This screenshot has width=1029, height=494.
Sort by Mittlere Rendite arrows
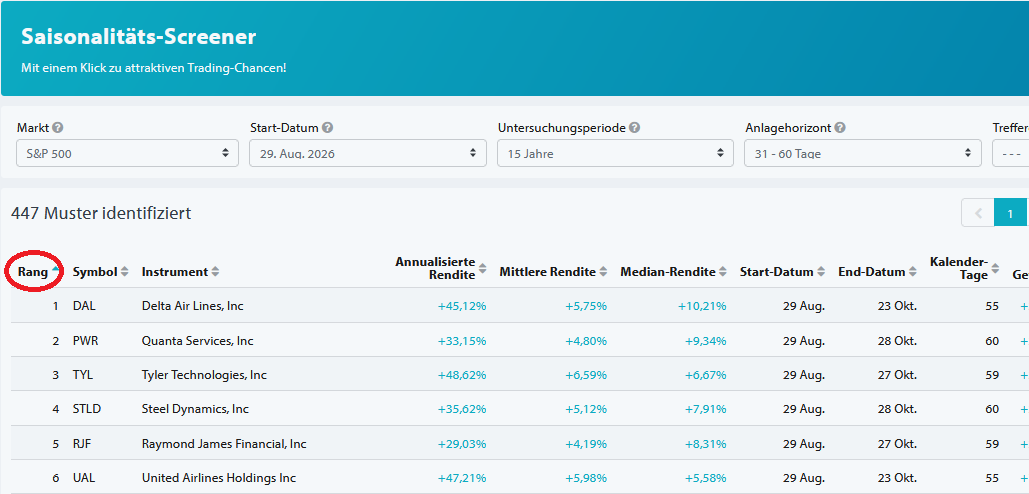[x=603, y=272]
